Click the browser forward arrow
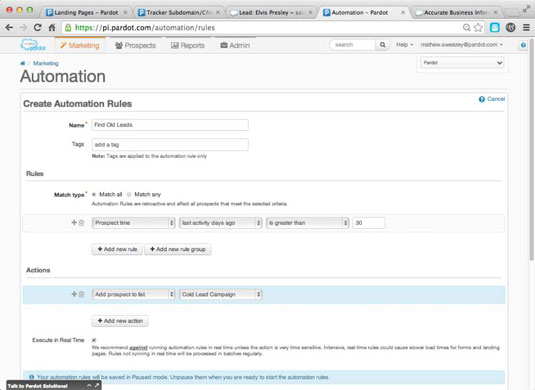The height and width of the screenshot is (390, 535). pos(23,28)
